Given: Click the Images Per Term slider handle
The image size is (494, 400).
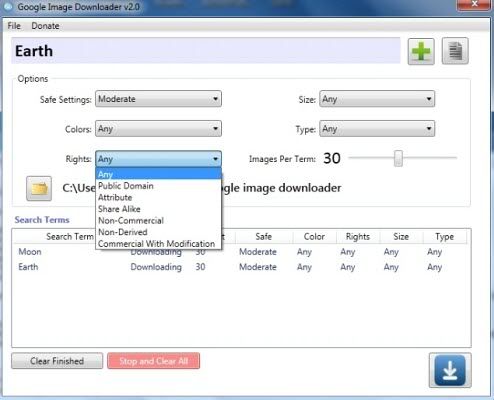Looking at the screenshot, I should (398, 158).
